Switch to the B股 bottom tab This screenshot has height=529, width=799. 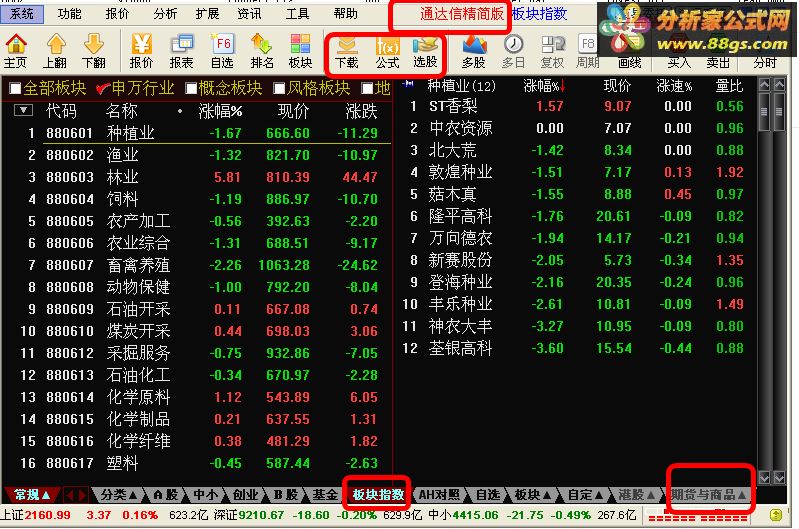(x=285, y=495)
